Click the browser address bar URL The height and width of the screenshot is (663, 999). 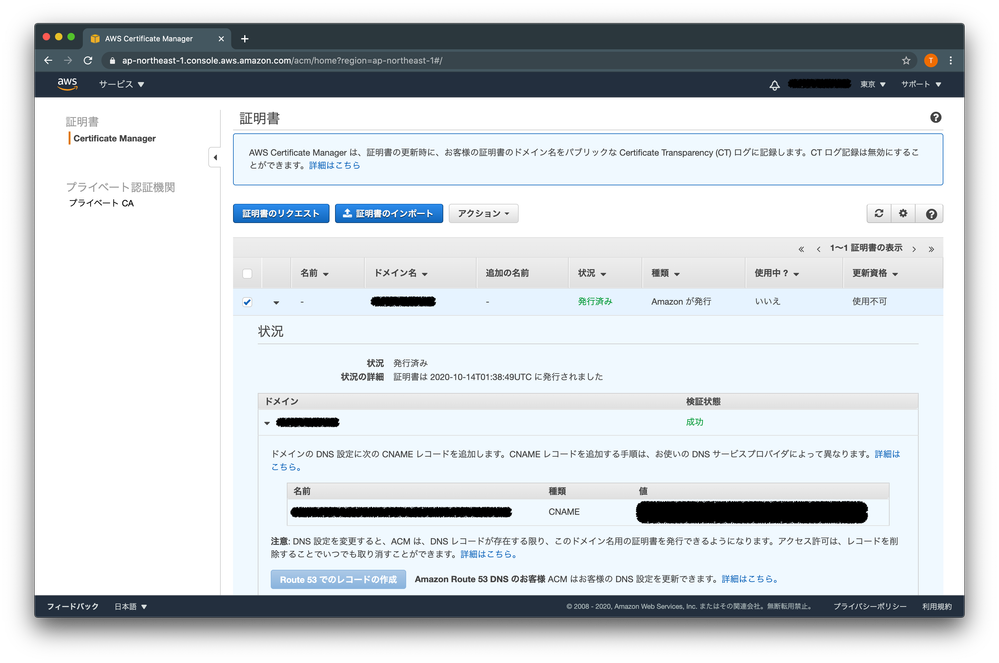282,61
